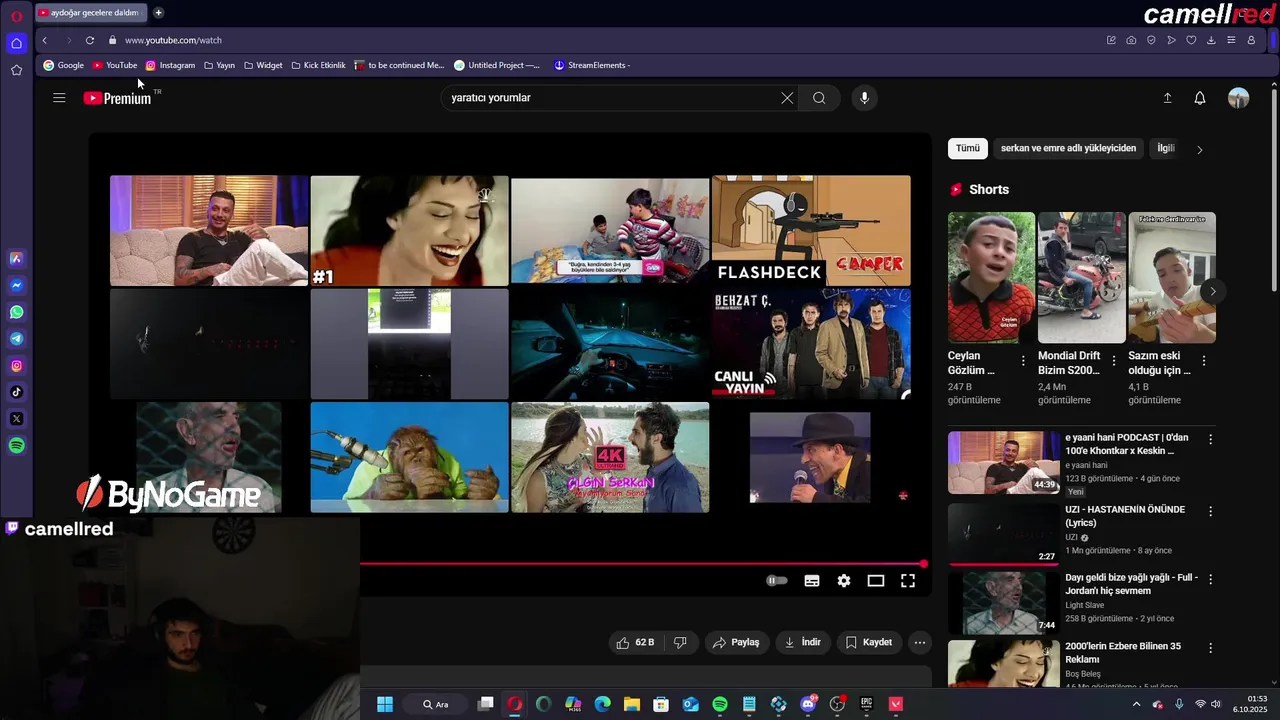
Task: Toggle theater mode in player
Action: [876, 581]
